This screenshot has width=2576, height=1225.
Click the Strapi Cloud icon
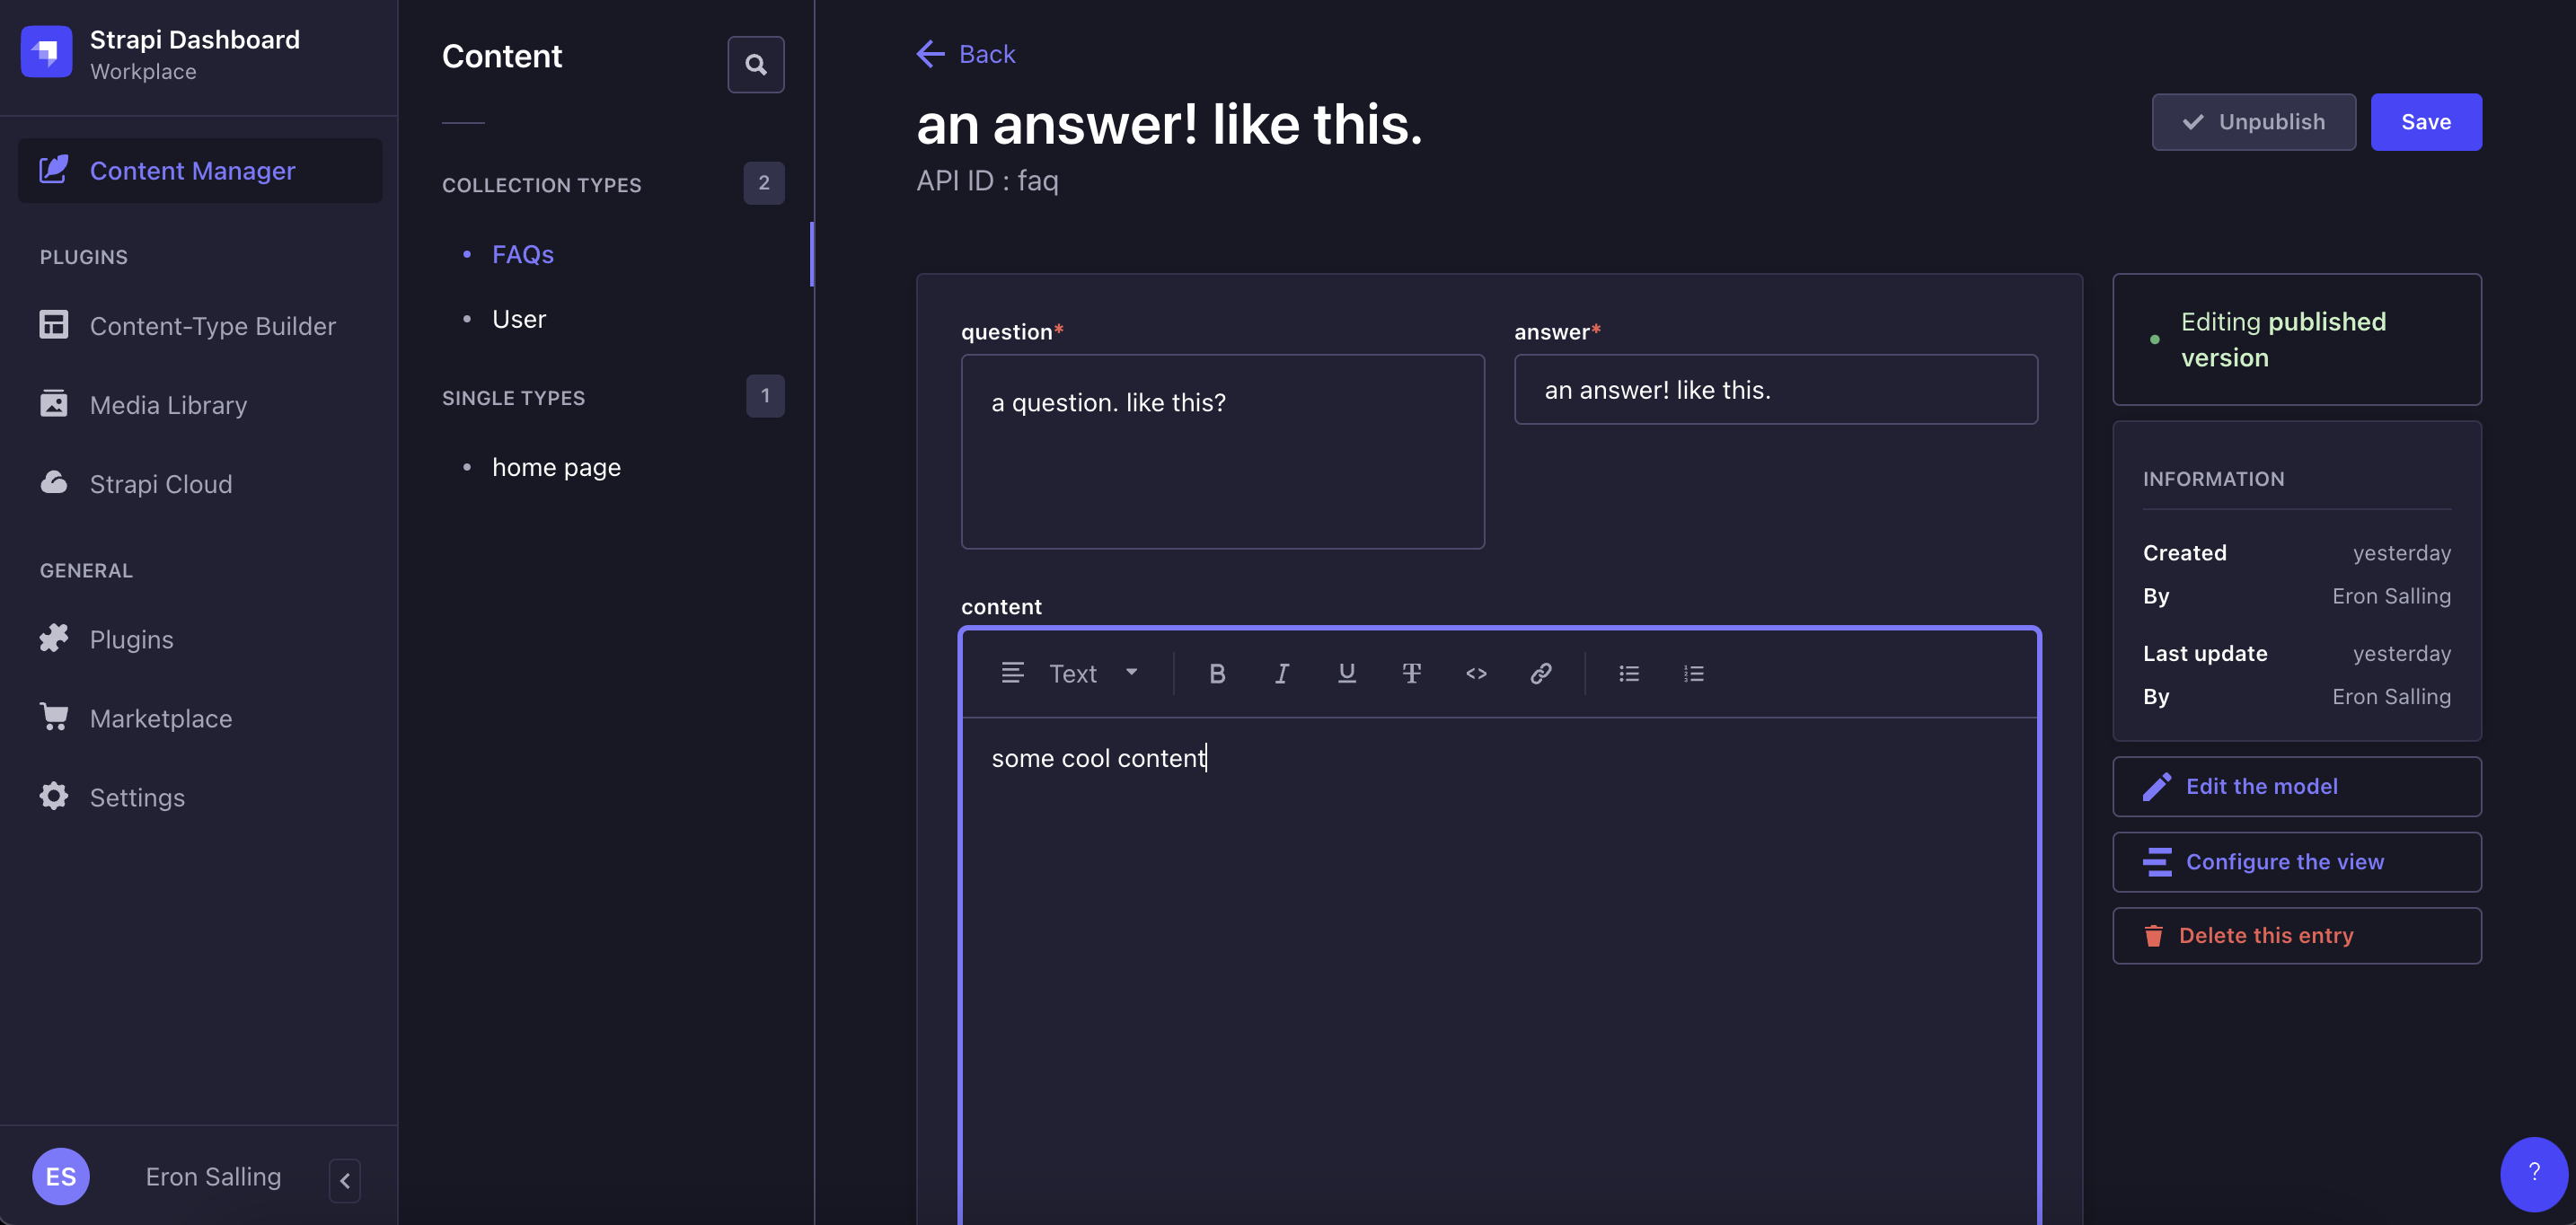54,483
